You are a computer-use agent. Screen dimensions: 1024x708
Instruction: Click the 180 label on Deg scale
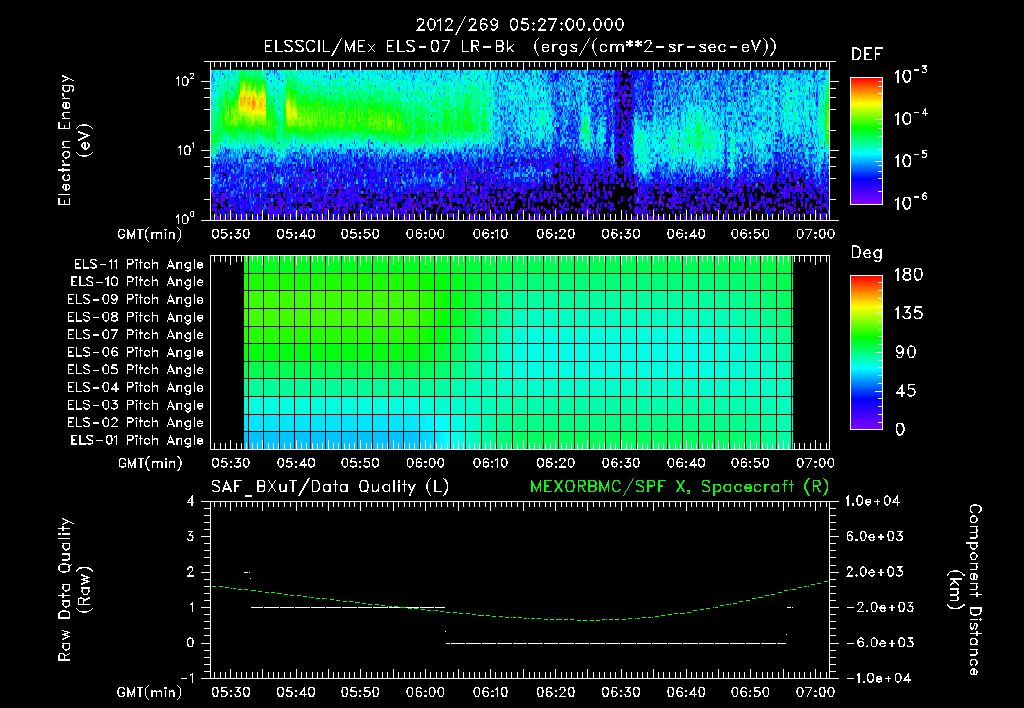[x=908, y=274]
